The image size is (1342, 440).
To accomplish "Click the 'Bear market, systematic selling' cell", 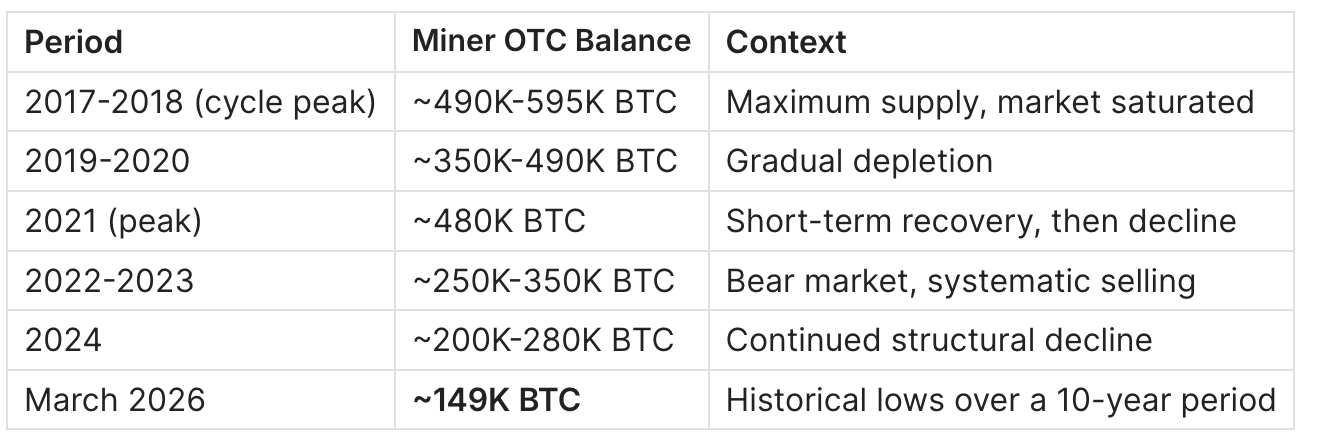I will (x=960, y=281).
